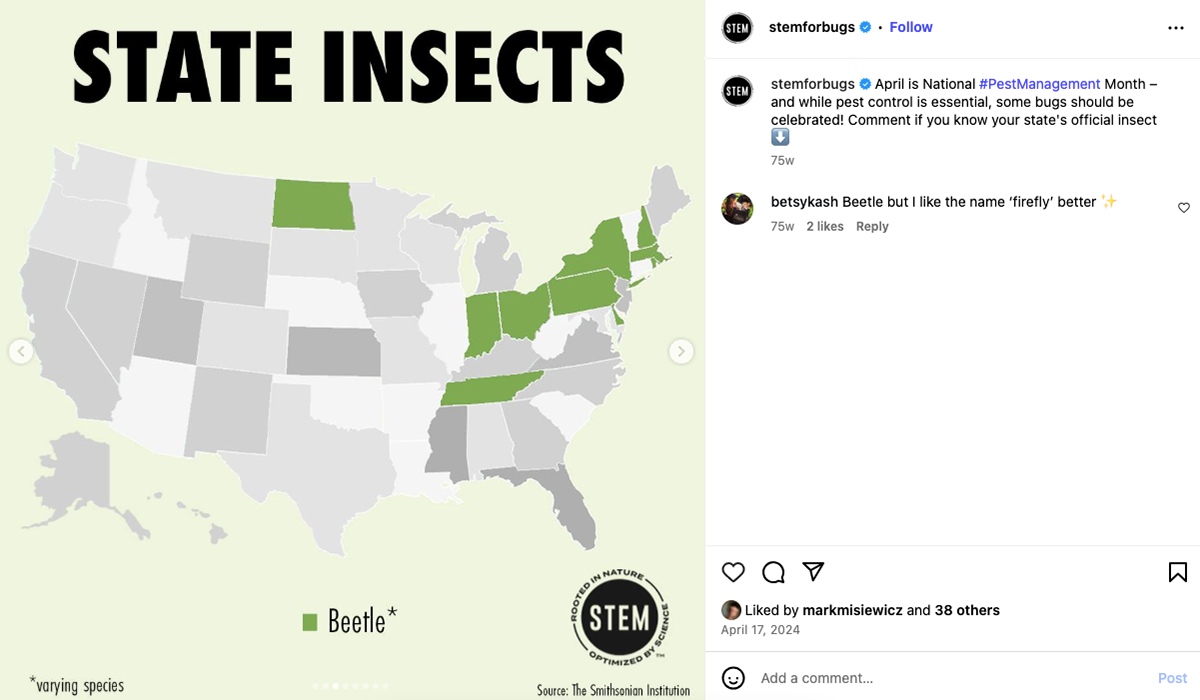The height and width of the screenshot is (700, 1200).
Task: Open markmisiewicz profile from likes
Action: click(852, 610)
